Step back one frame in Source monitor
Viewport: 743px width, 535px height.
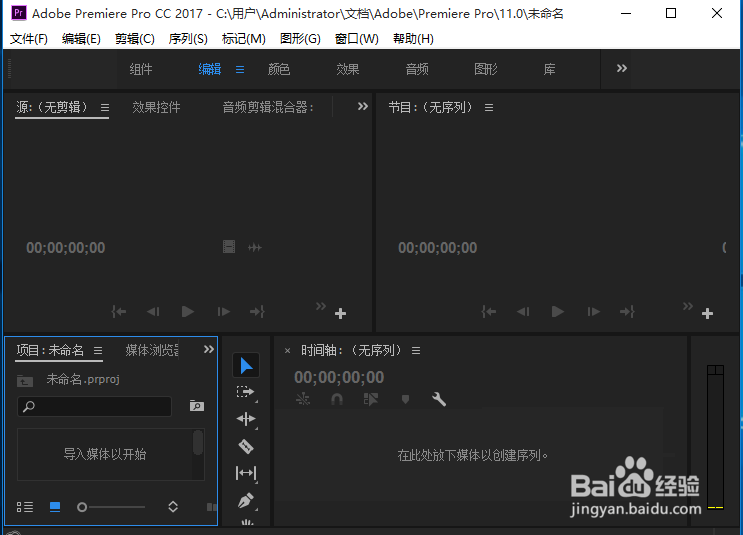point(153,311)
